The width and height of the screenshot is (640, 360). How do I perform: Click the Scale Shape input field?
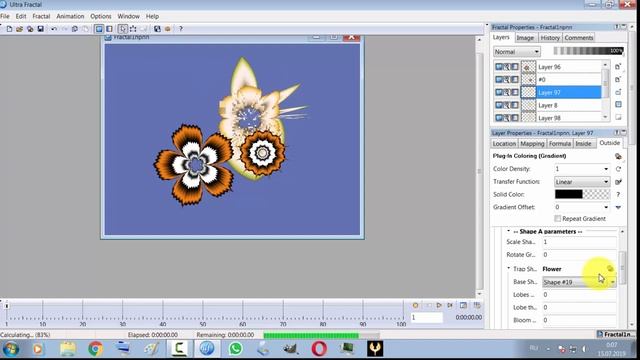pyautogui.click(x=579, y=242)
